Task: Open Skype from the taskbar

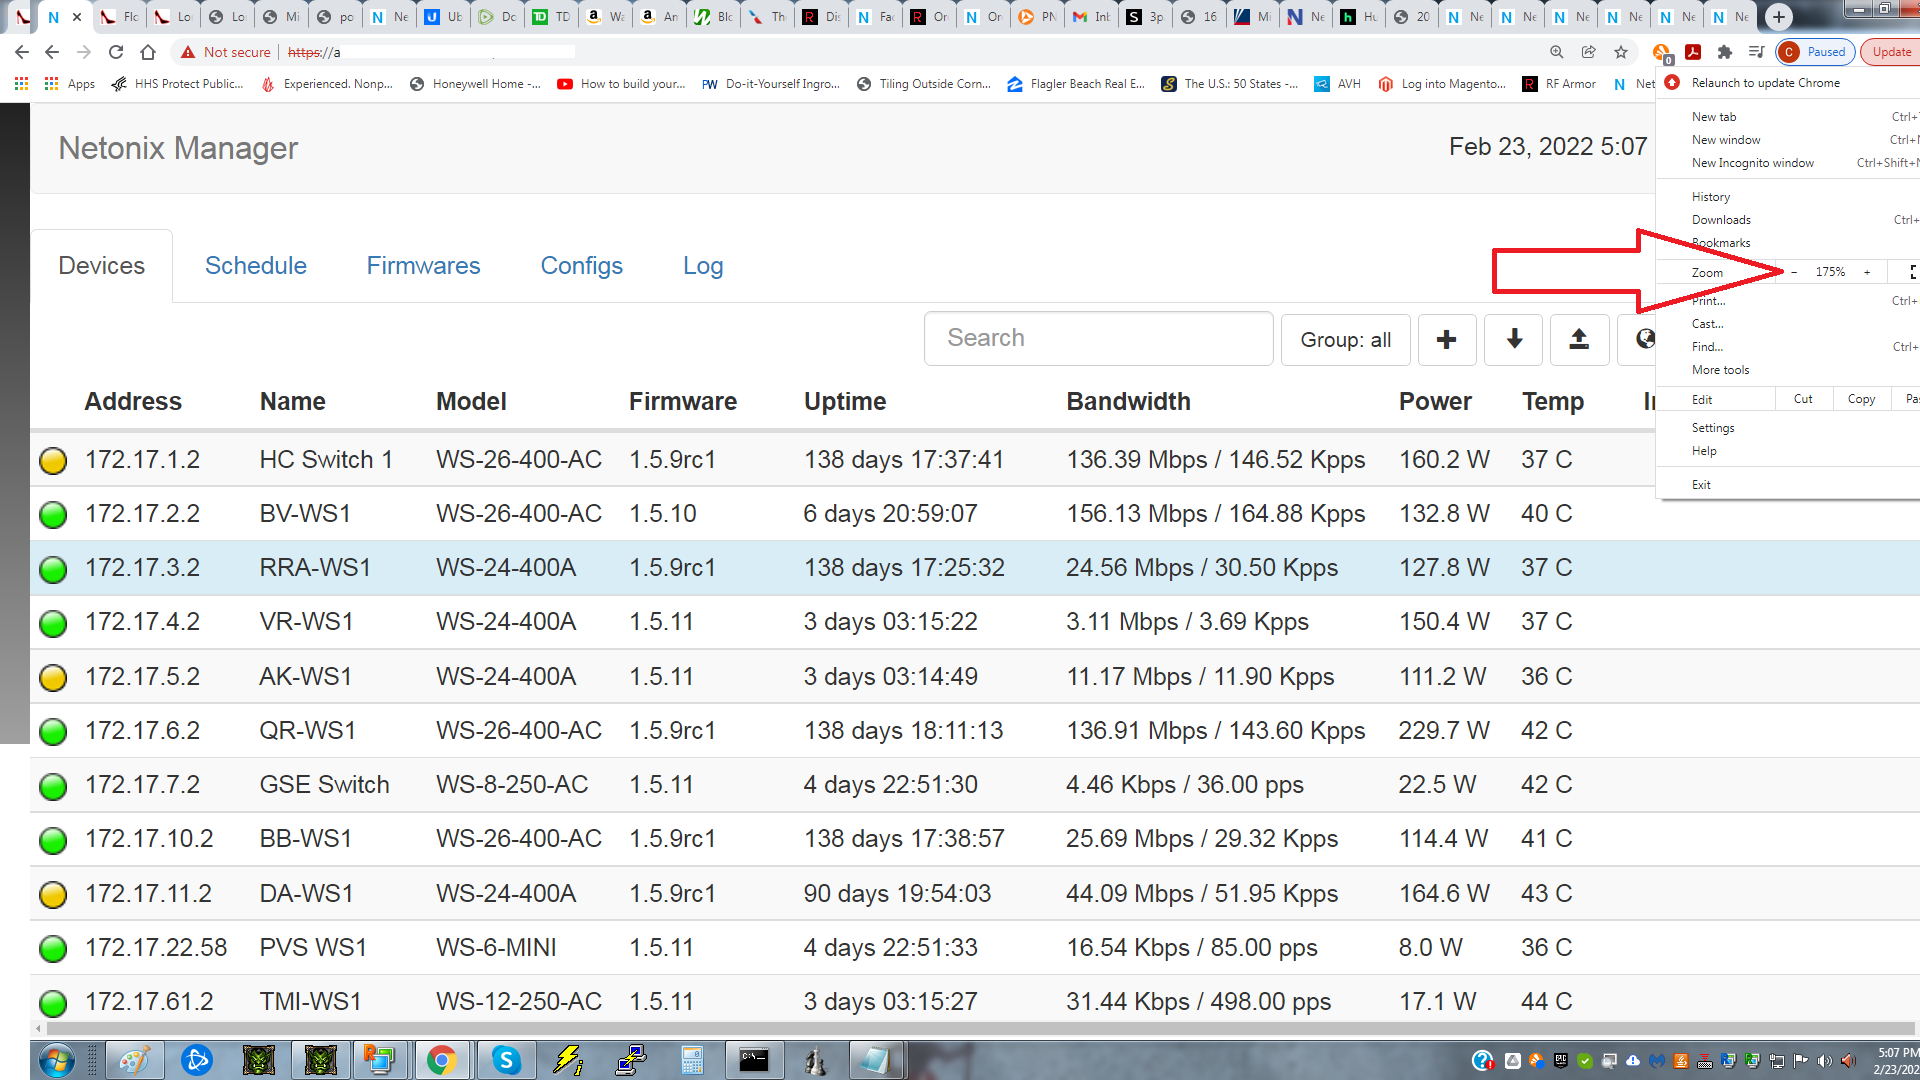Action: (x=506, y=1060)
